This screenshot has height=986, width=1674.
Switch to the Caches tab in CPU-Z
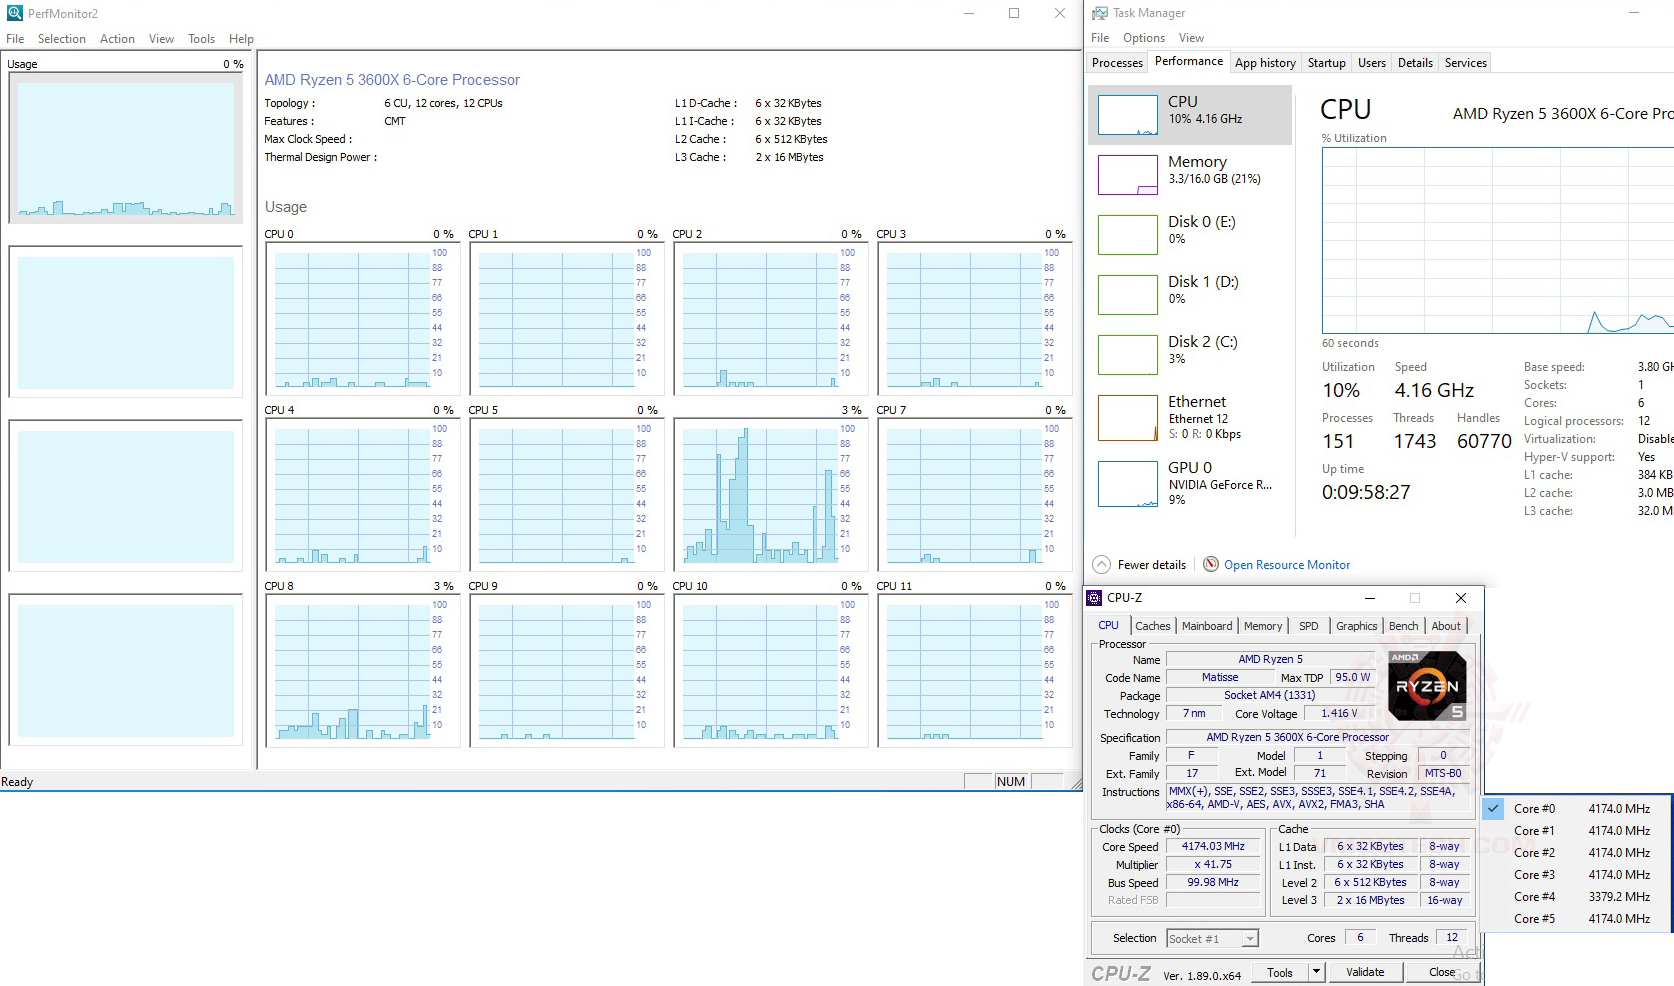point(1153,626)
